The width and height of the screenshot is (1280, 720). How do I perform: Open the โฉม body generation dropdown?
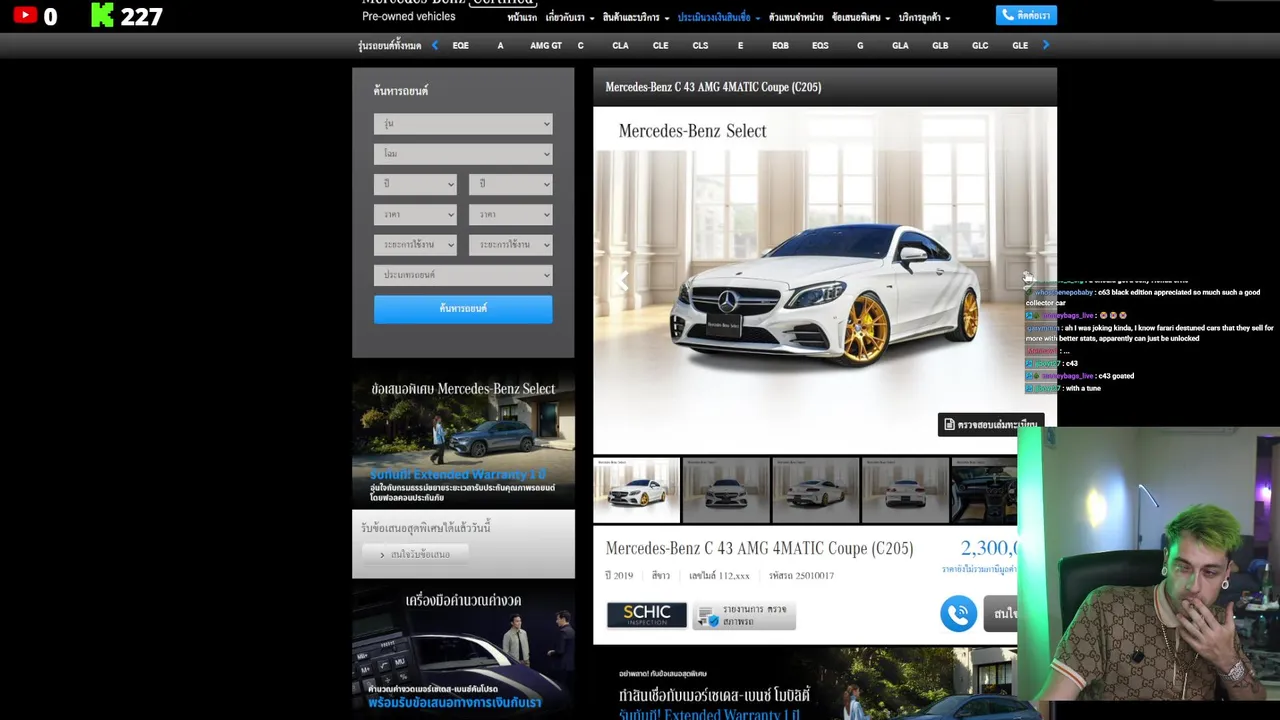pos(463,154)
